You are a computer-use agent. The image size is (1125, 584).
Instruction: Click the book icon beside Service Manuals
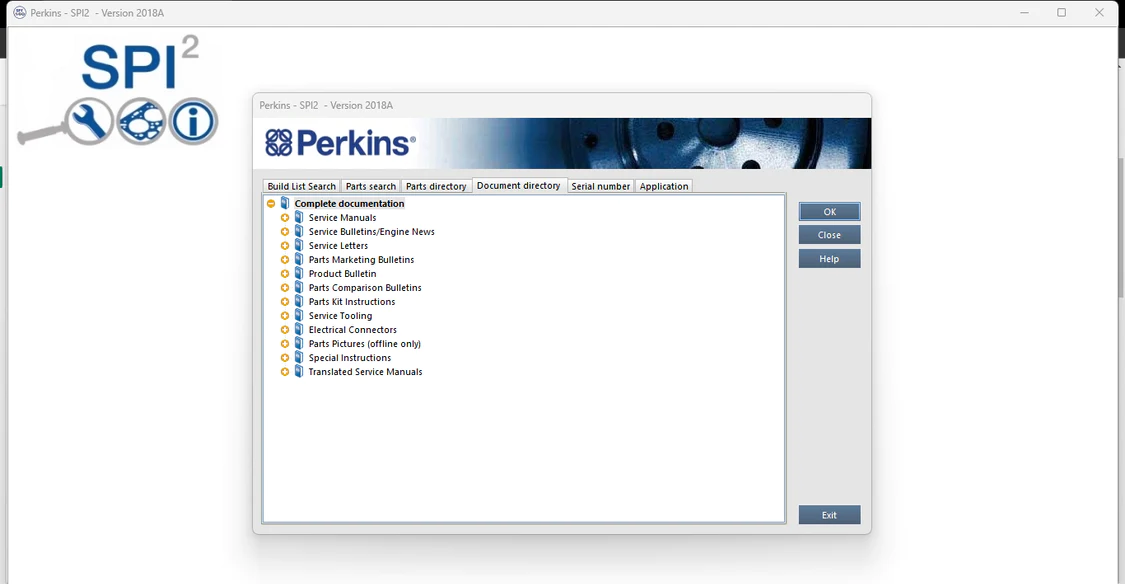[x=298, y=218]
